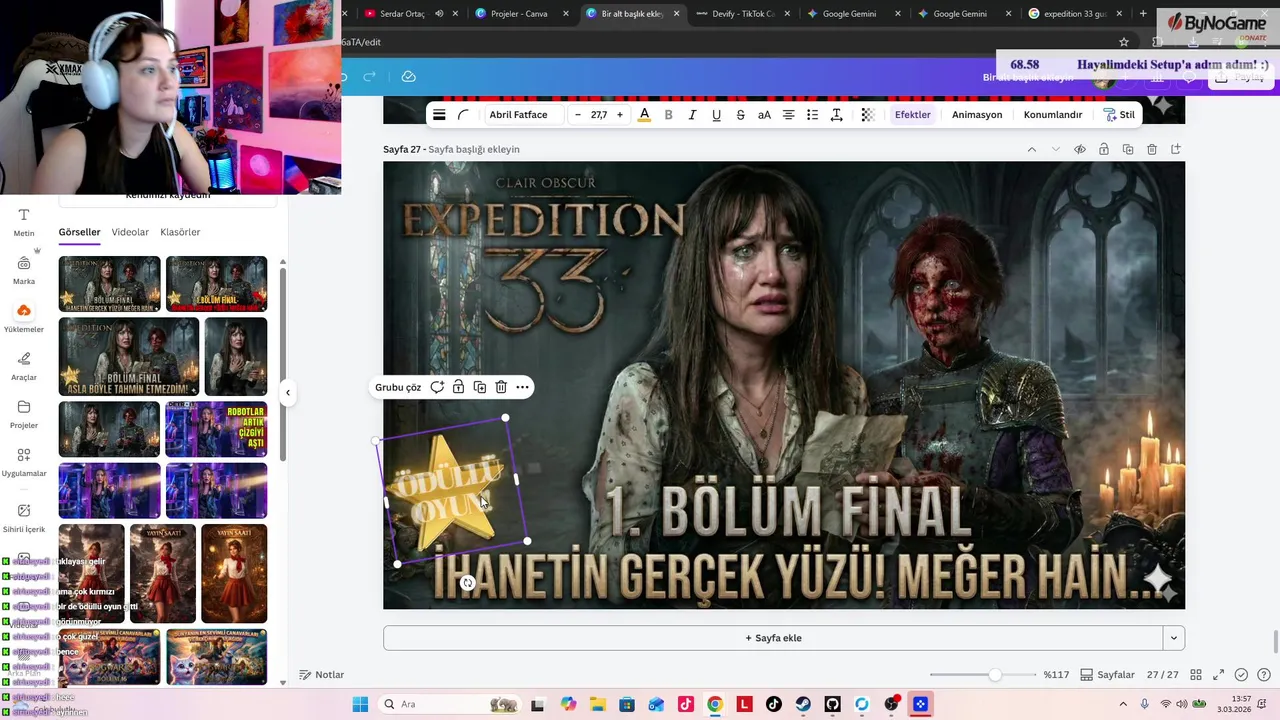1280x720 pixels.
Task: Collapse the side panel arrow
Action: tap(288, 392)
